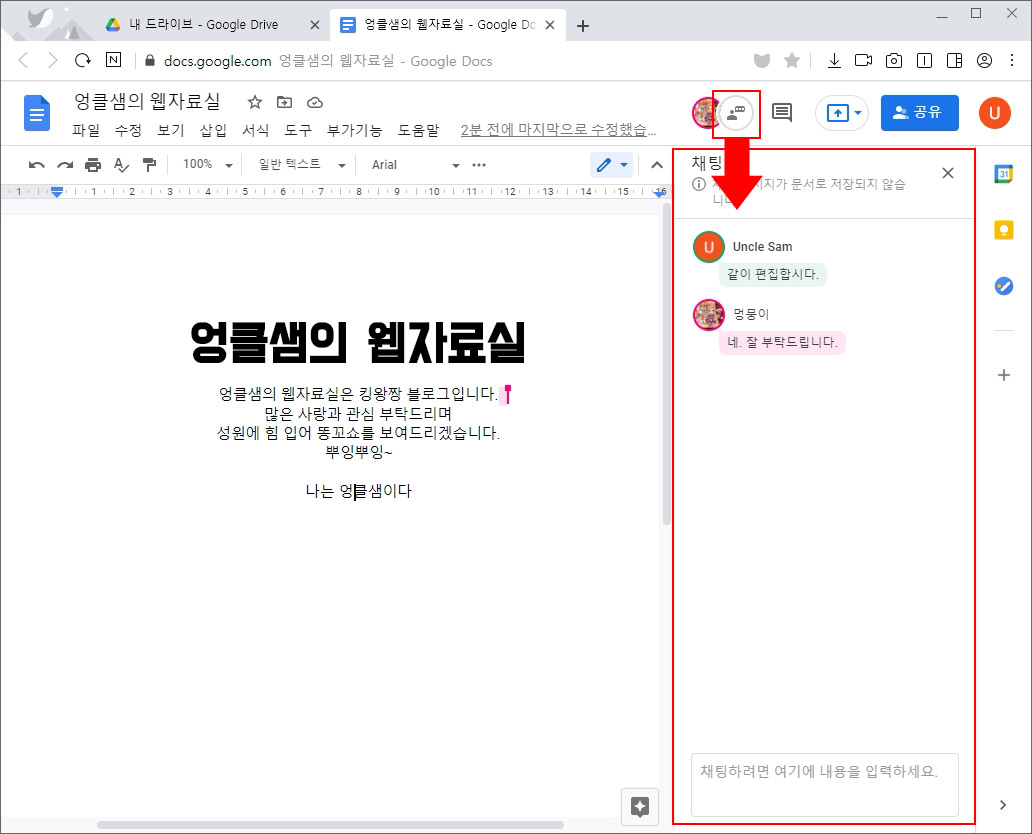
Task: Click the blue 공유 share button
Action: pos(919,113)
